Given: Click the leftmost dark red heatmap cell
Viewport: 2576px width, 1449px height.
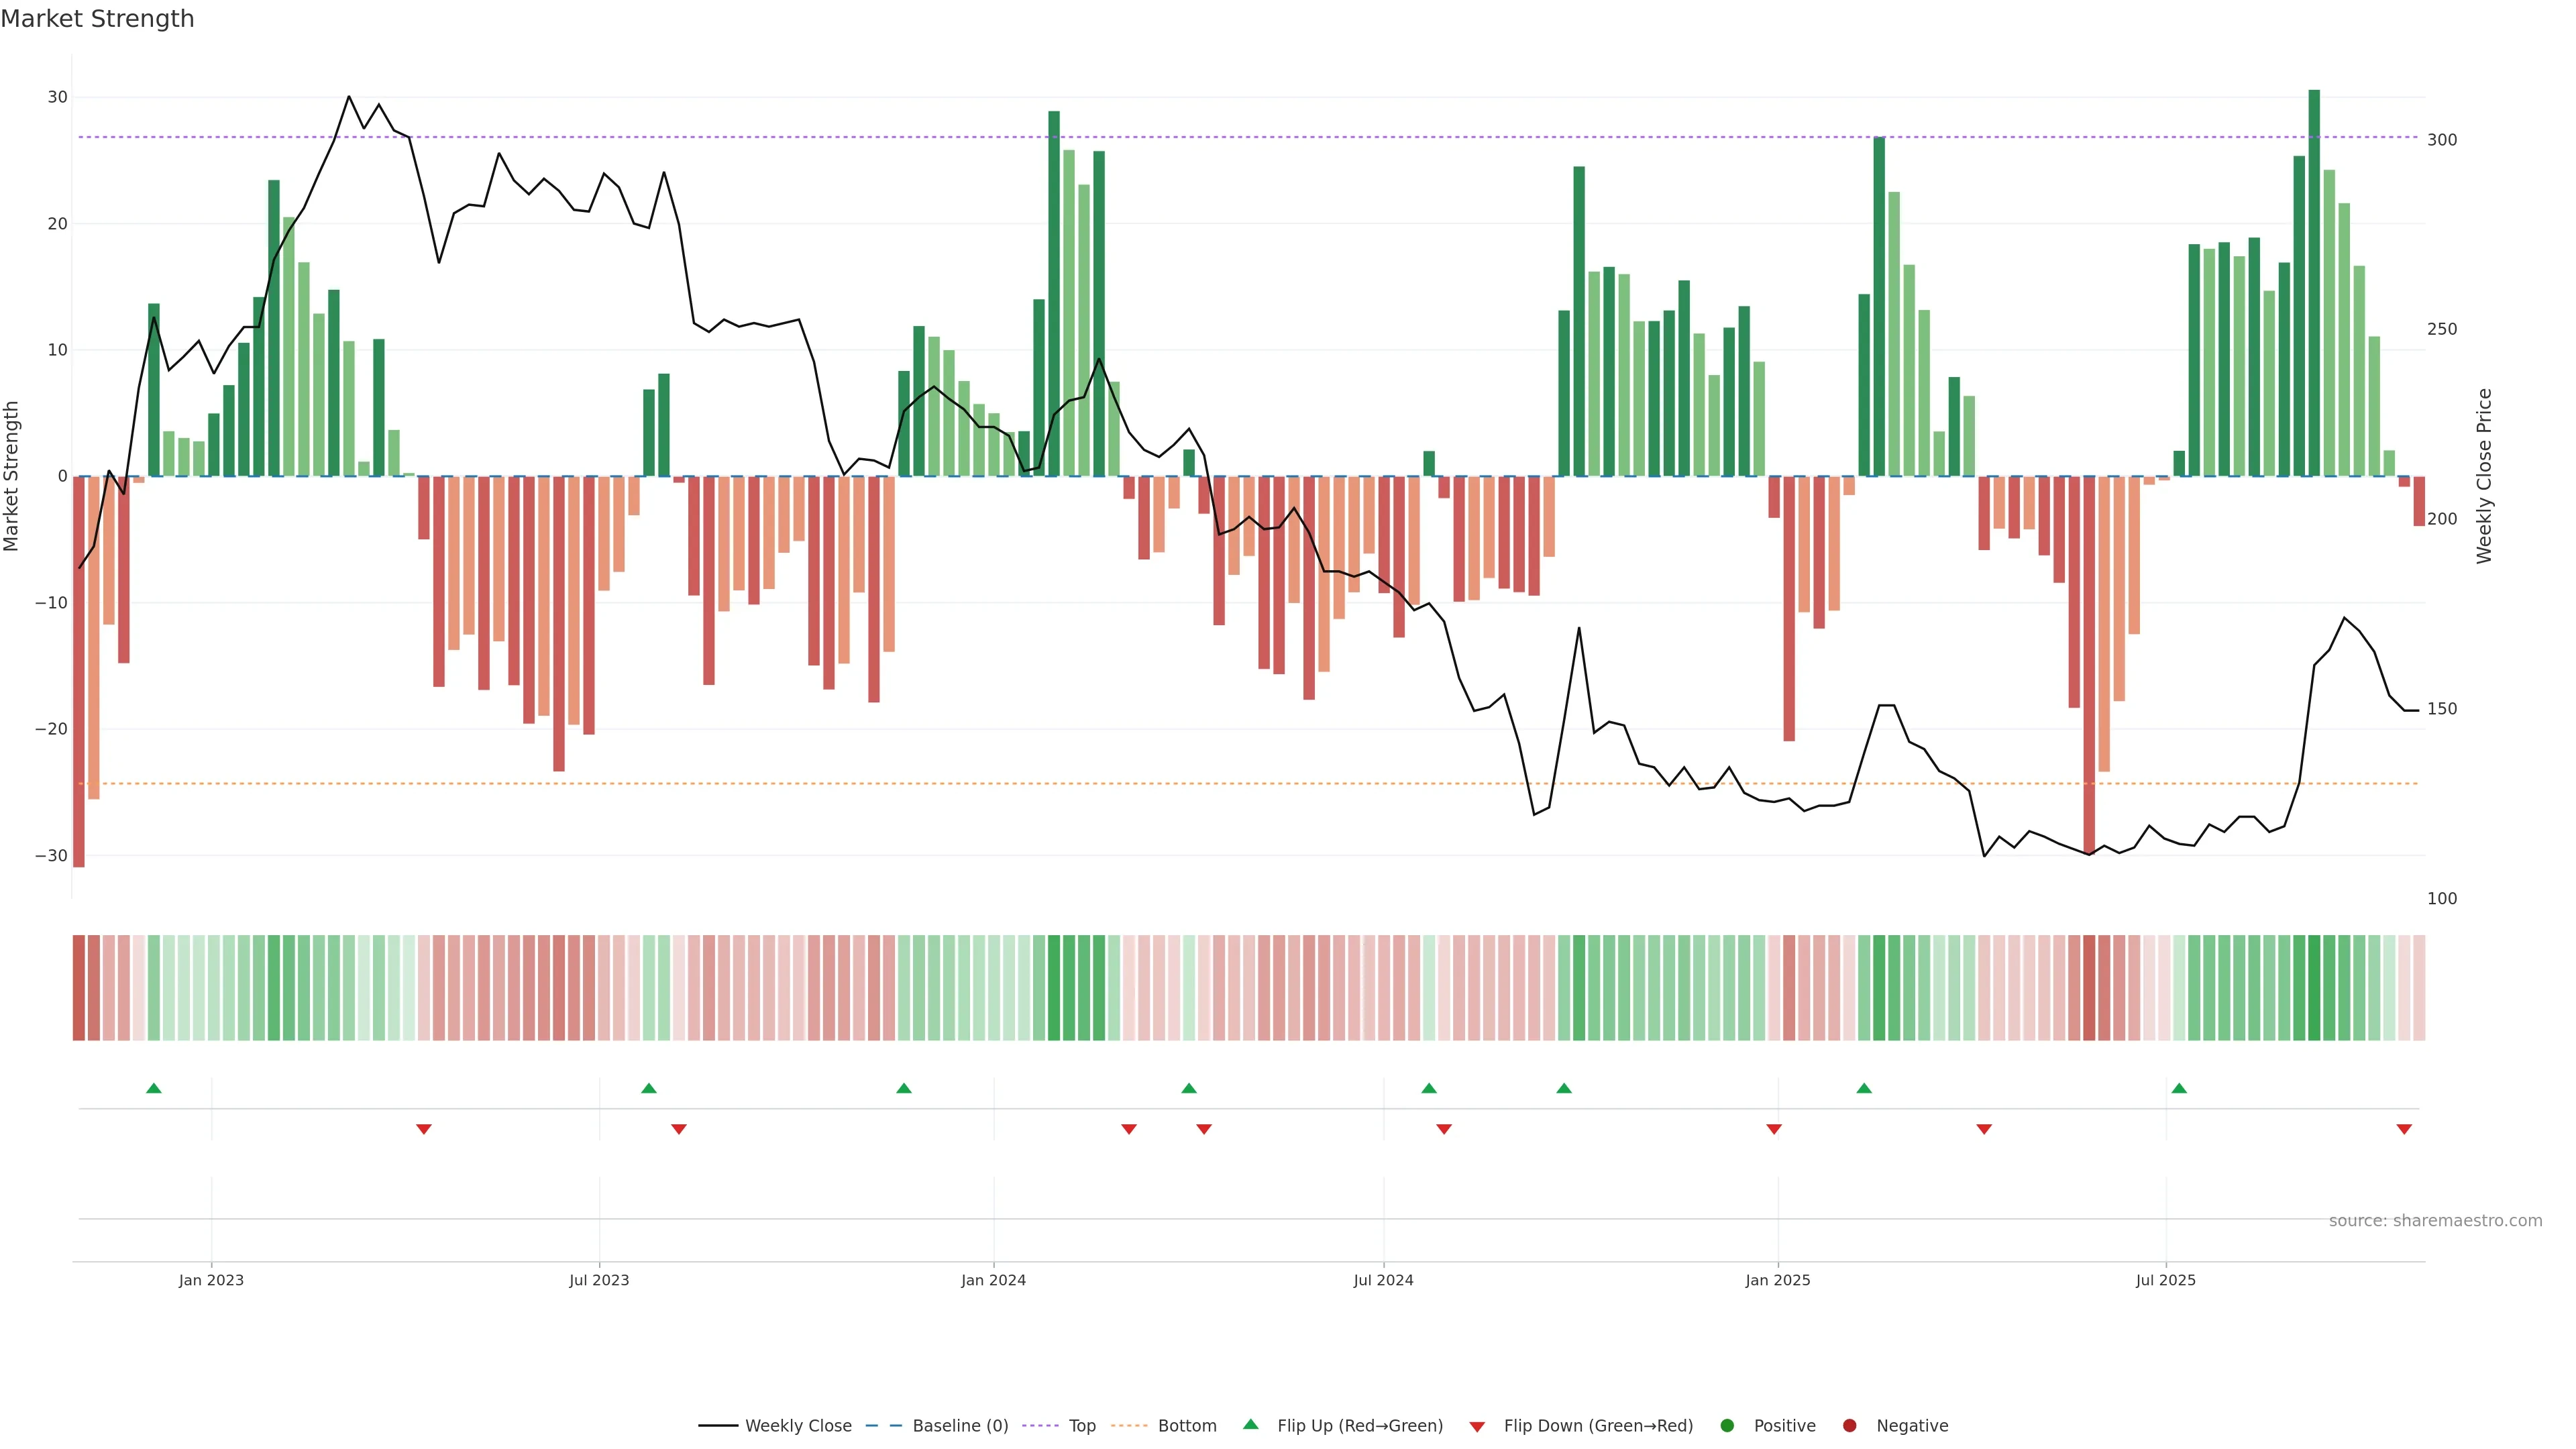Looking at the screenshot, I should point(79,988).
